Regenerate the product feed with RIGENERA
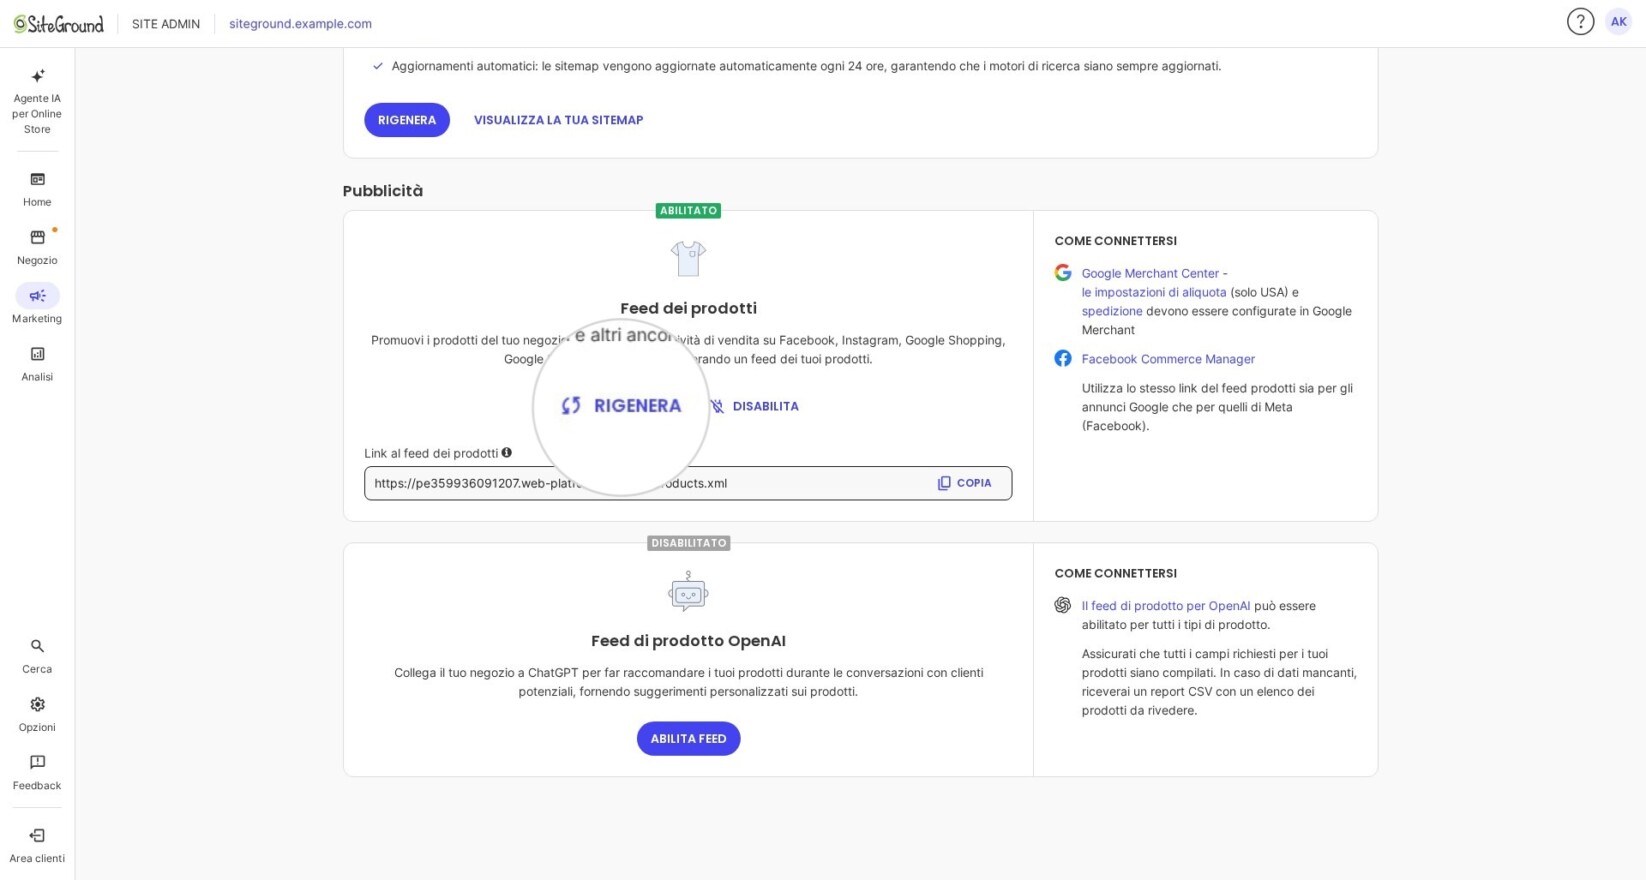The image size is (1646, 880). point(621,406)
